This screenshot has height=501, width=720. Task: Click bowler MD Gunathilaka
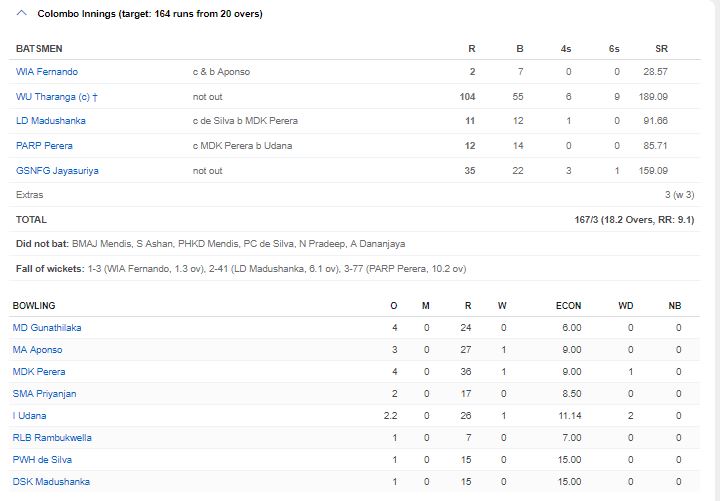pos(47,328)
